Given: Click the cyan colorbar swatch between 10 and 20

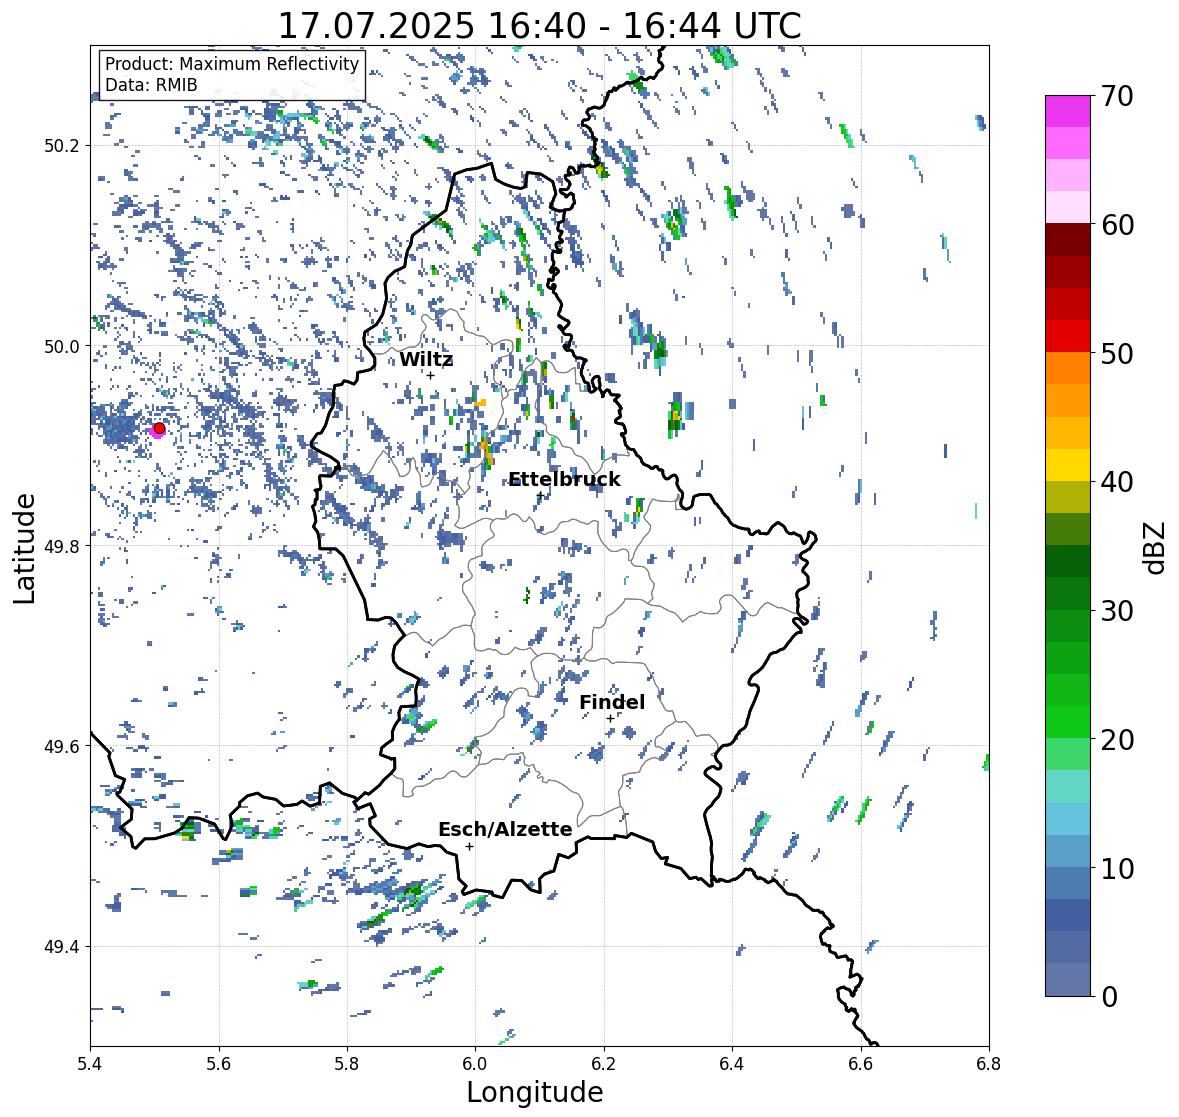Looking at the screenshot, I should [1068, 819].
